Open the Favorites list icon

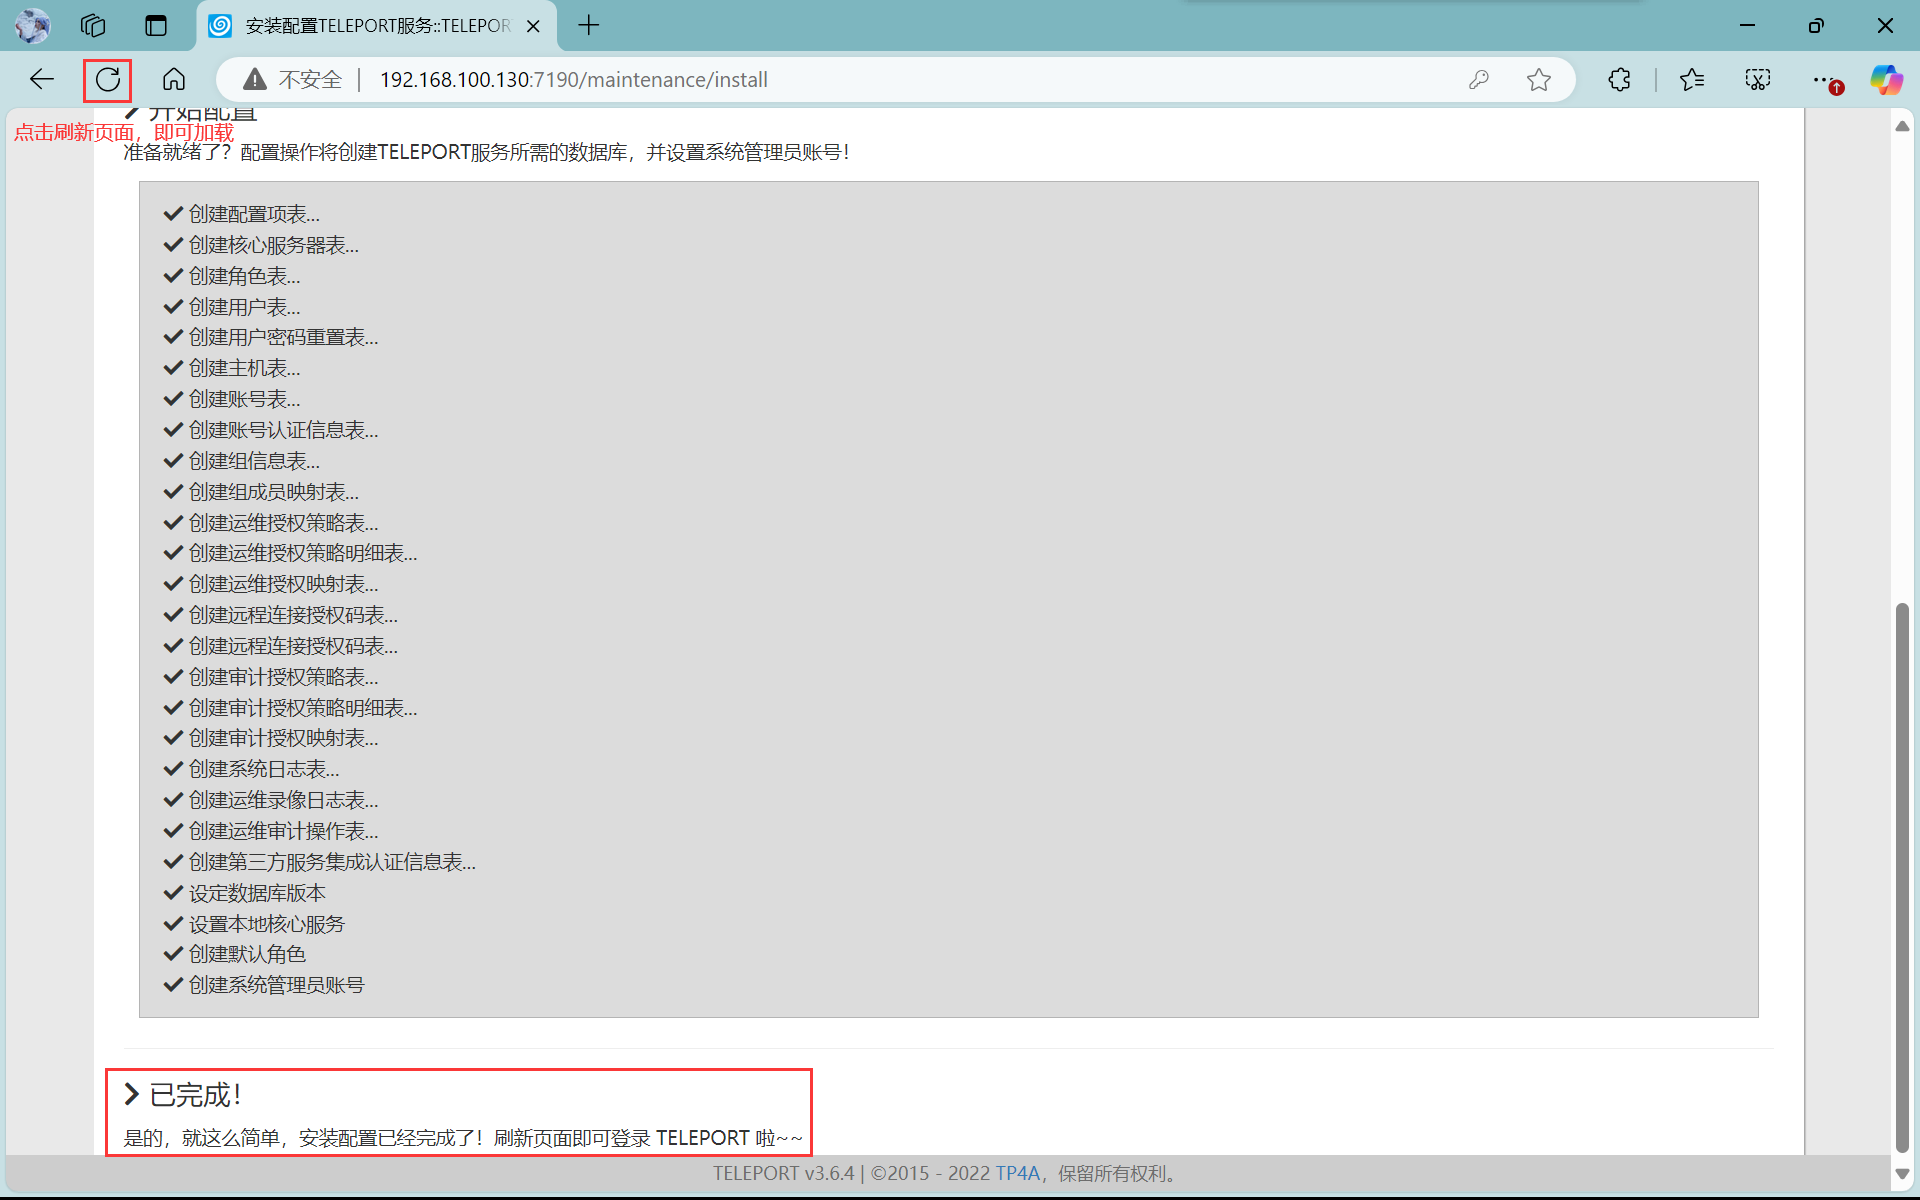coord(1692,80)
